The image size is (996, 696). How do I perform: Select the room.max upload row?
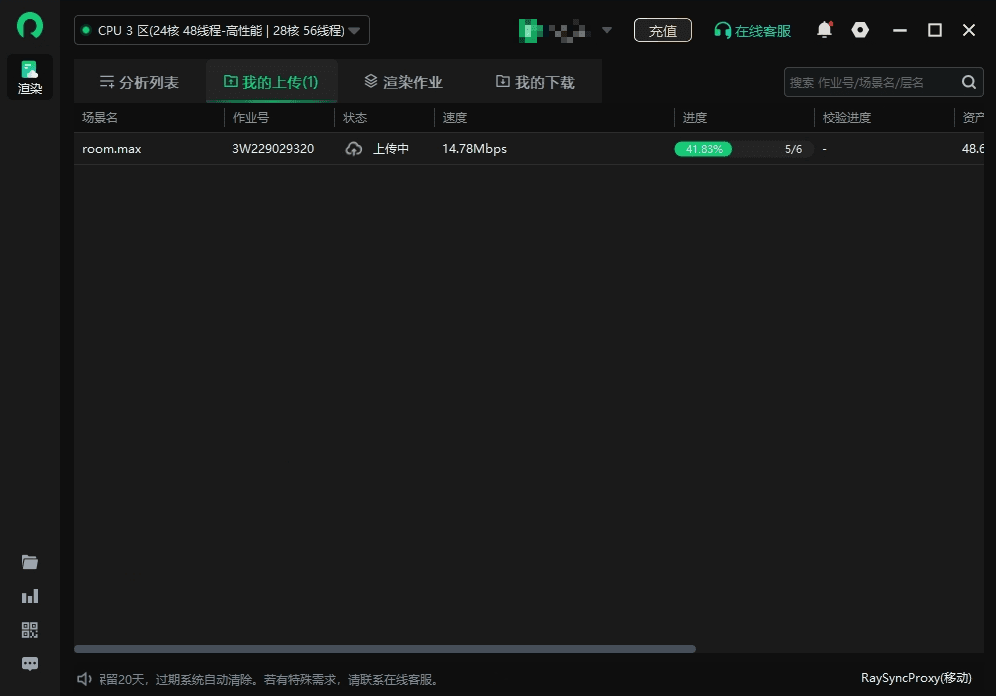tap(112, 149)
